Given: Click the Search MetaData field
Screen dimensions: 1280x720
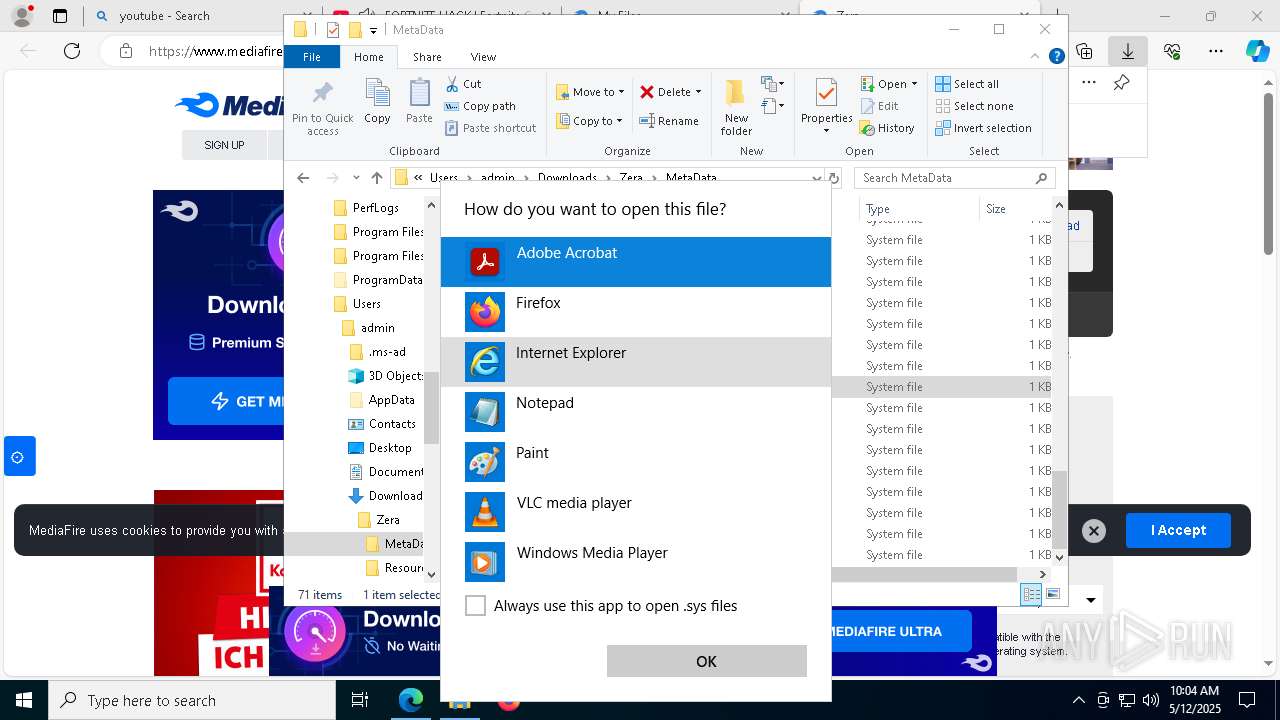Looking at the screenshot, I should 955,178.
